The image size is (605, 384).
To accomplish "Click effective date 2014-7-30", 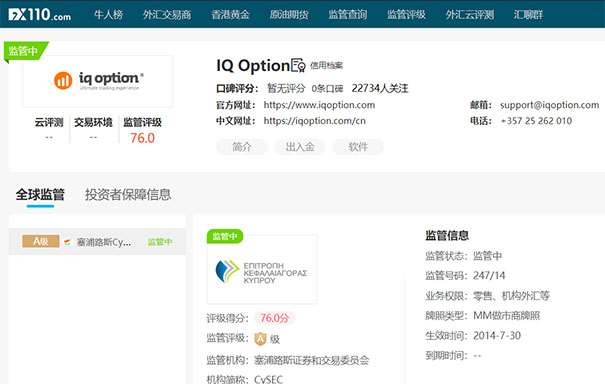I will click(497, 335).
